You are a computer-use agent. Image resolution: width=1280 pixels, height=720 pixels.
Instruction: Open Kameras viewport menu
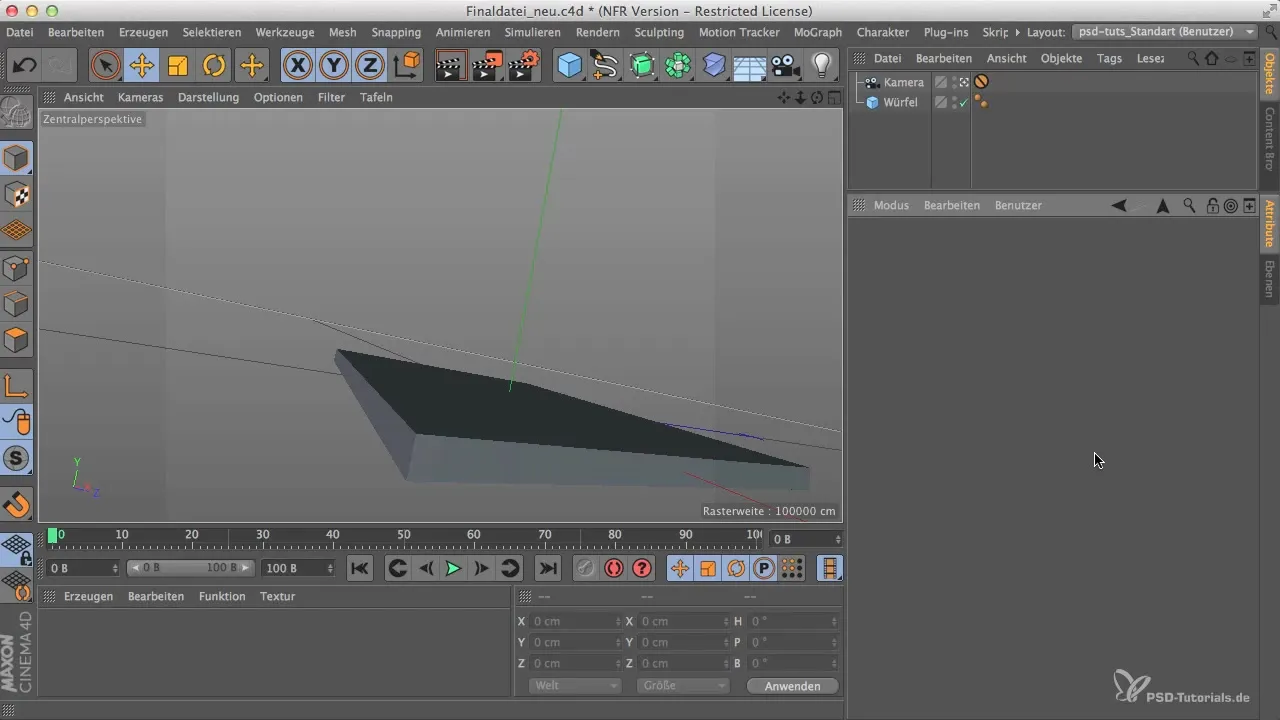tap(140, 97)
